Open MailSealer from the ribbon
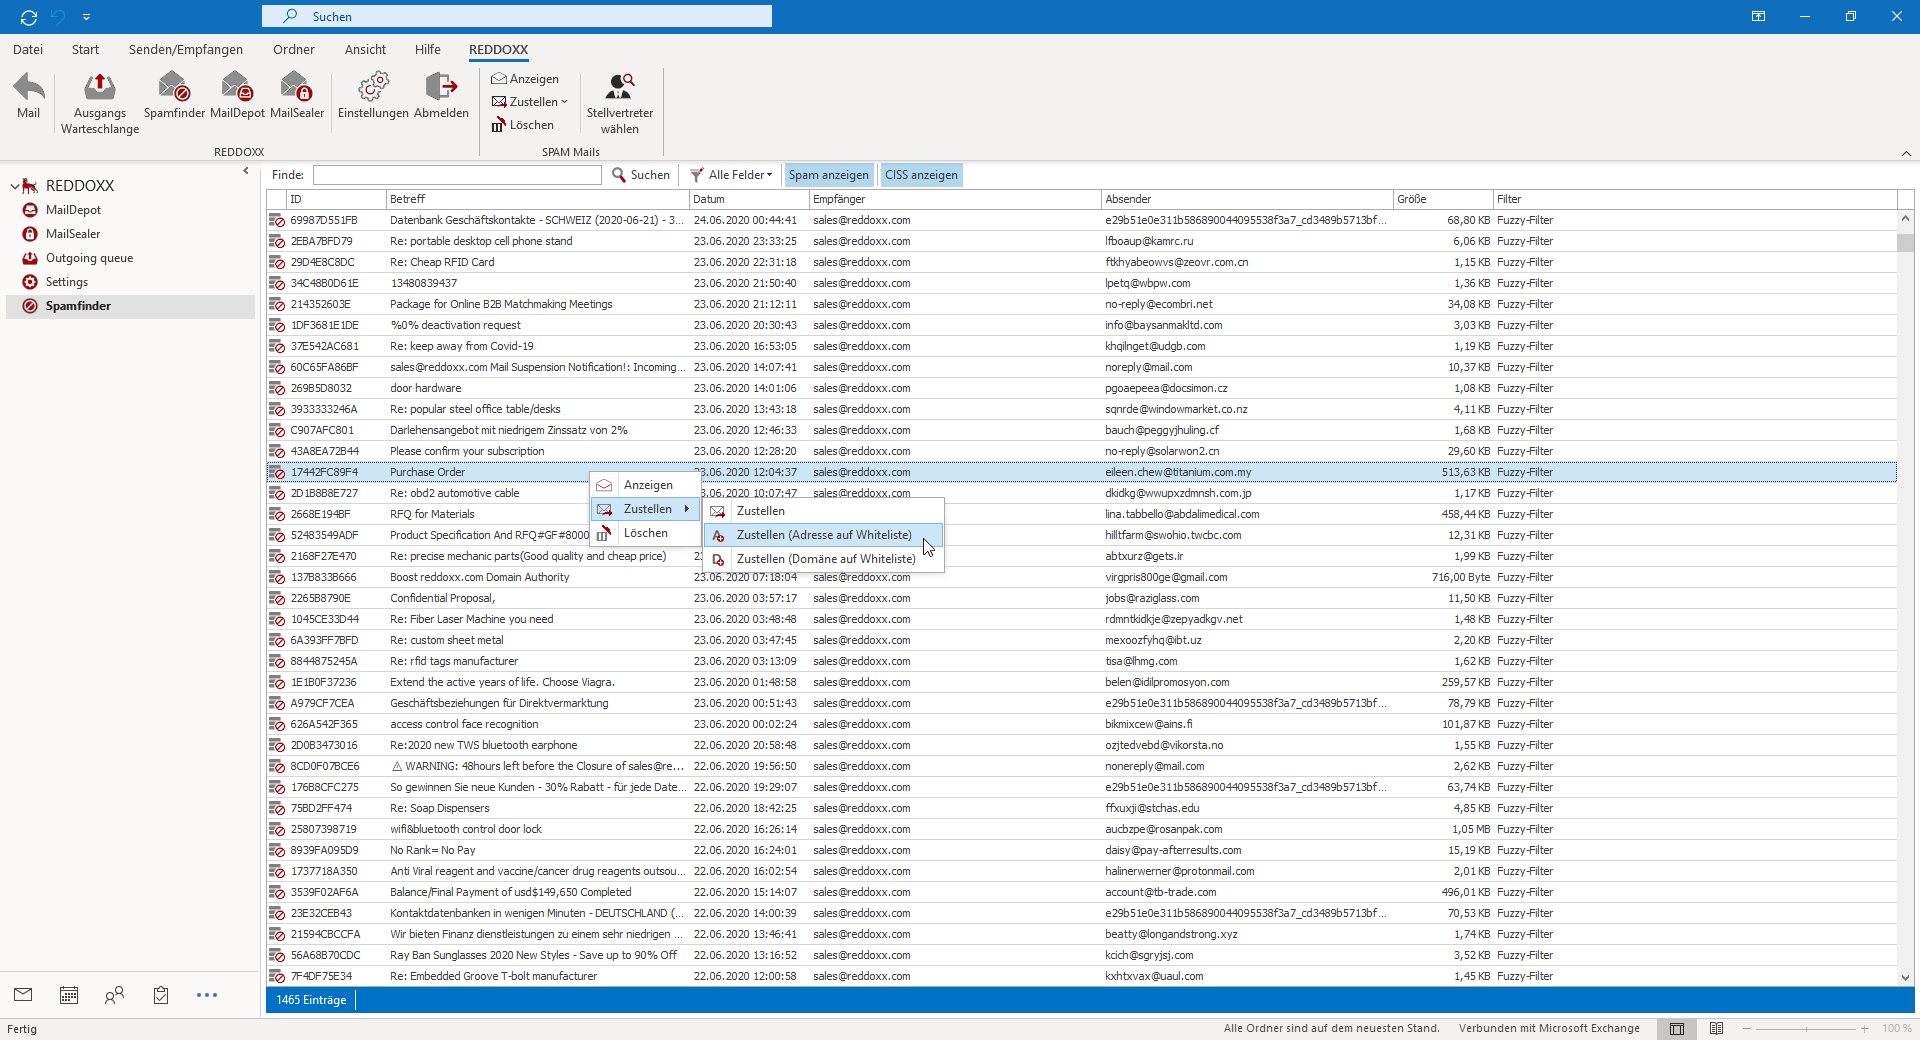1920x1040 pixels. pyautogui.click(x=297, y=96)
